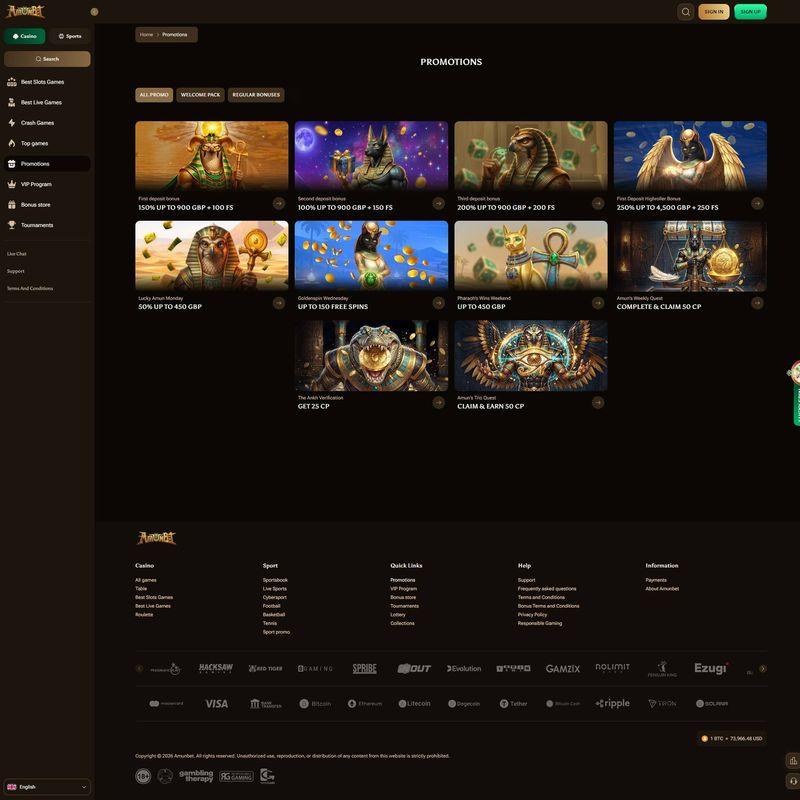This screenshot has width=800, height=800.
Task: Click the Home breadcrumb link
Action: (146, 35)
